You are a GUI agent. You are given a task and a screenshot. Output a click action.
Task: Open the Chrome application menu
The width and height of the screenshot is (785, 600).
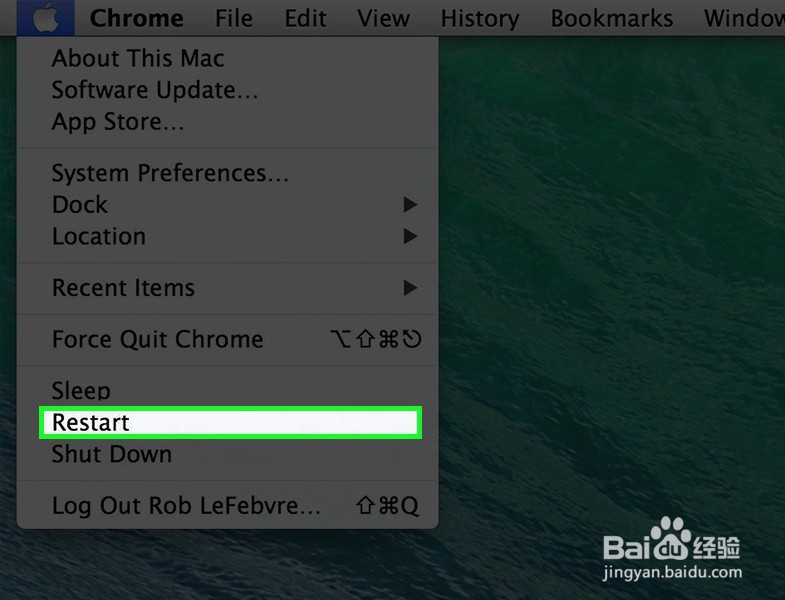(137, 18)
